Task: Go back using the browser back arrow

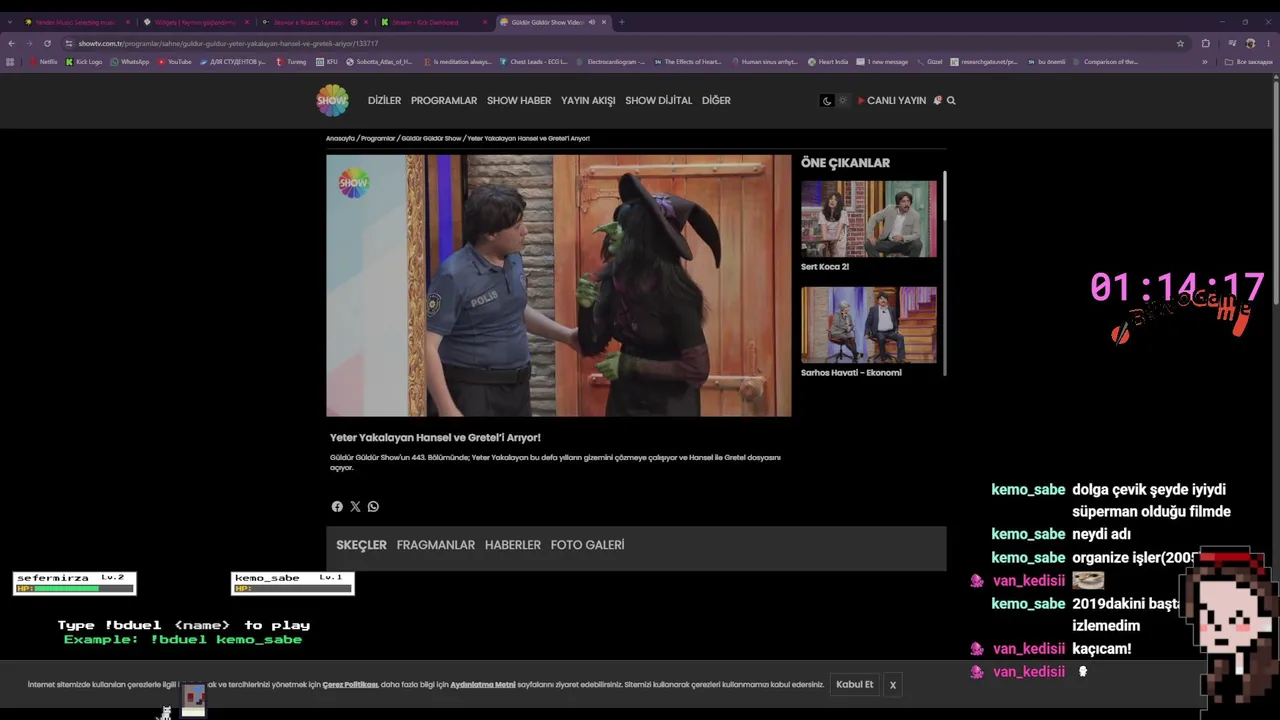Action: point(11,44)
